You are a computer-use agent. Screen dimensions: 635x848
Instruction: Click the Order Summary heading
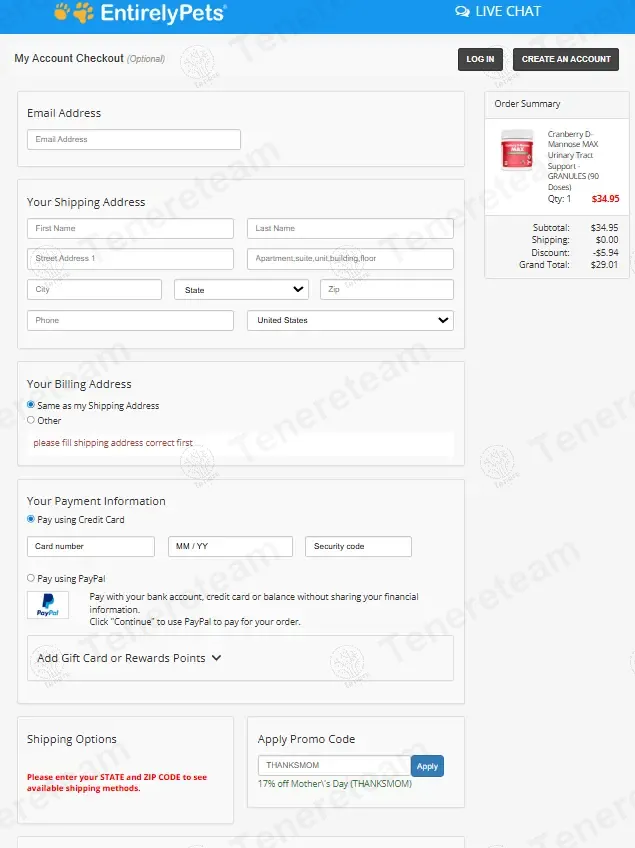point(527,104)
